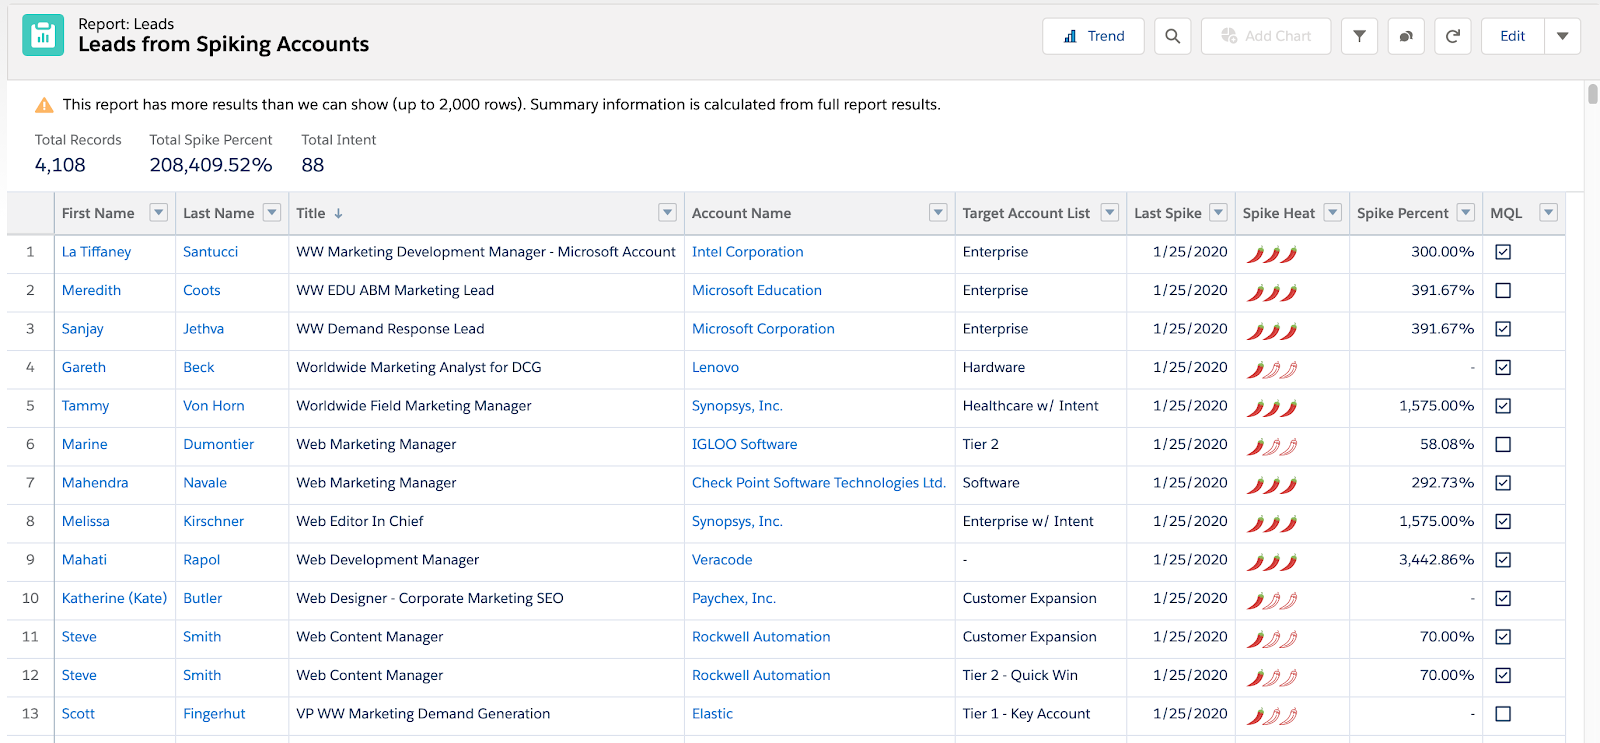The width and height of the screenshot is (1600, 743).
Task: Open Lenovo account link
Action: click(x=715, y=367)
